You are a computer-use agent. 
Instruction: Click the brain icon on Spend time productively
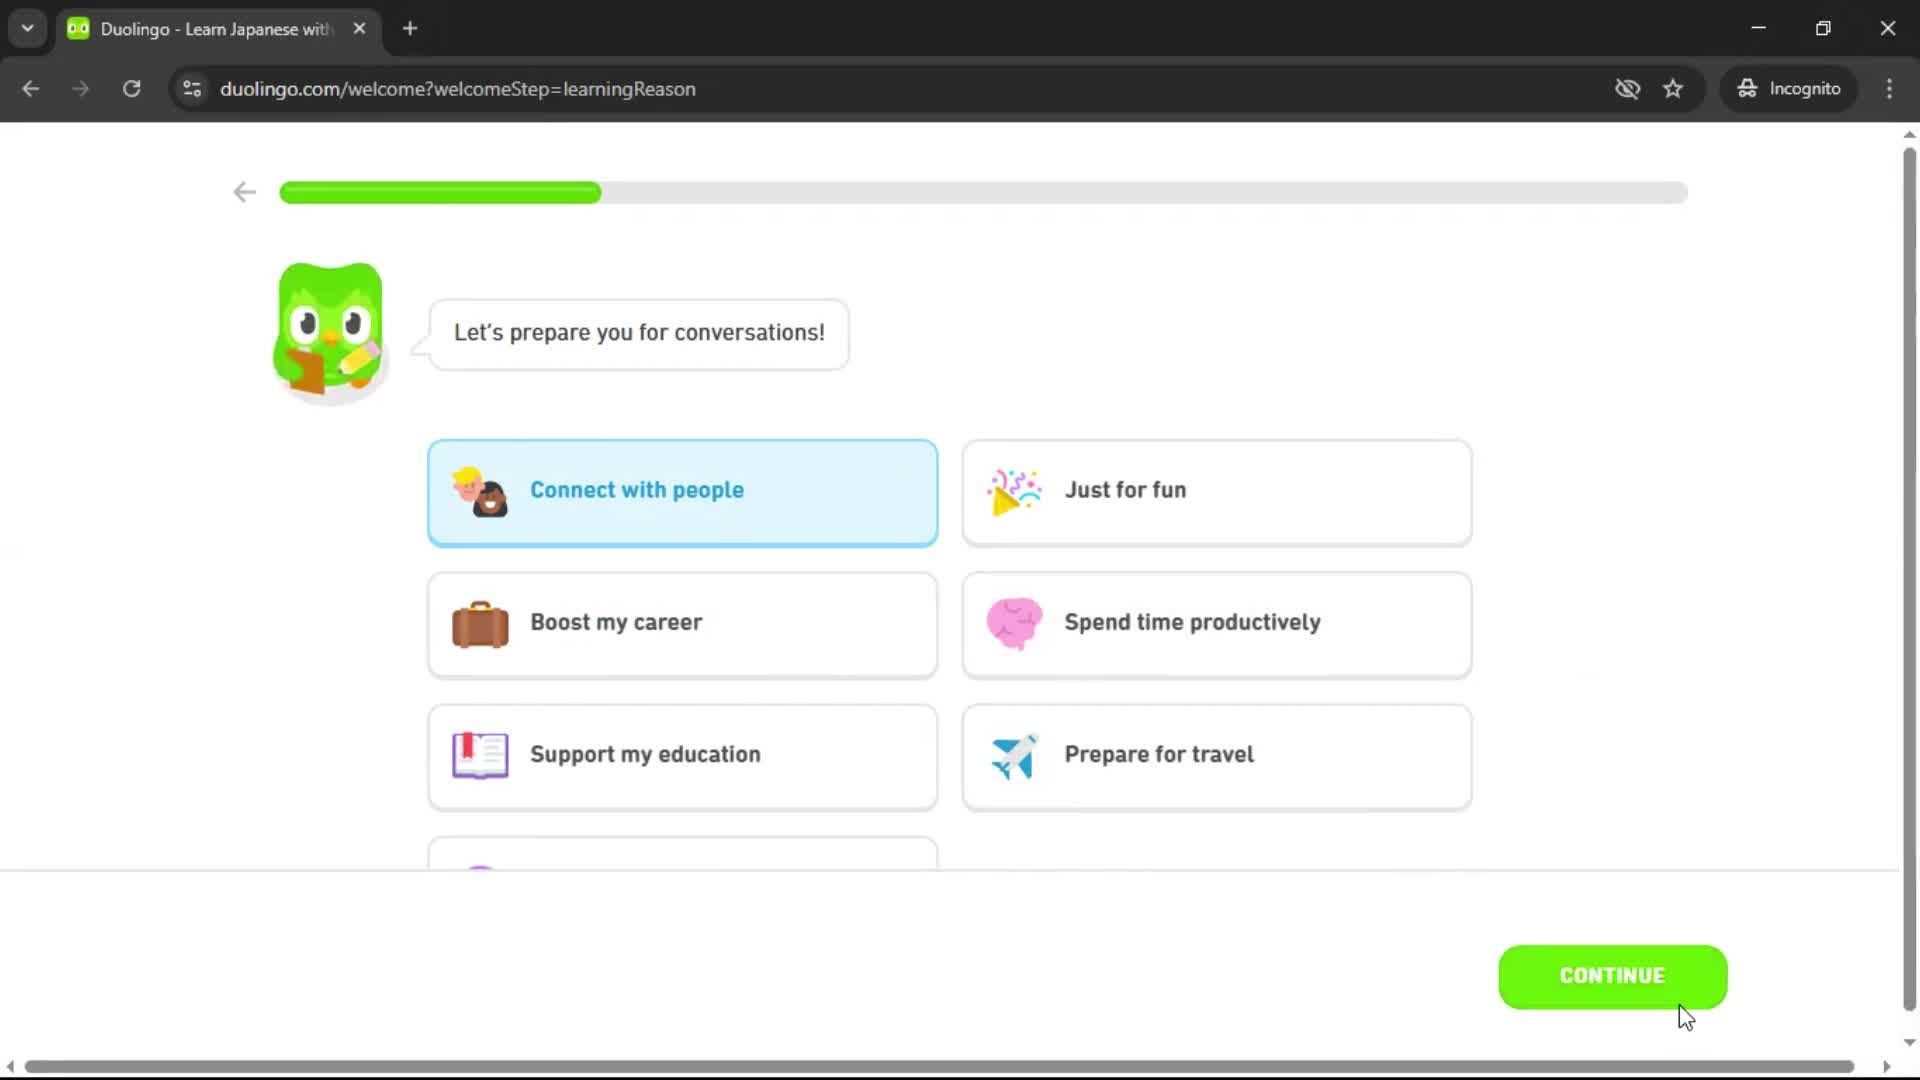1013,624
